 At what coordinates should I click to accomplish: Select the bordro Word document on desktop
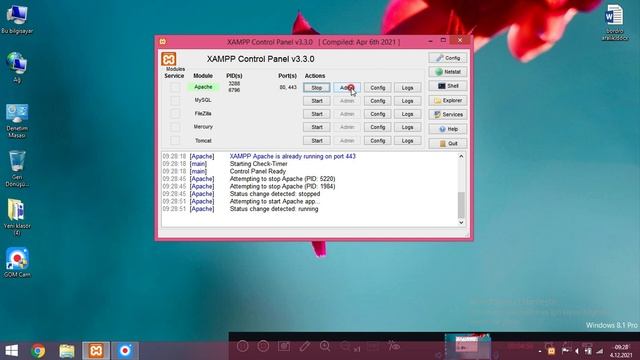click(x=615, y=23)
